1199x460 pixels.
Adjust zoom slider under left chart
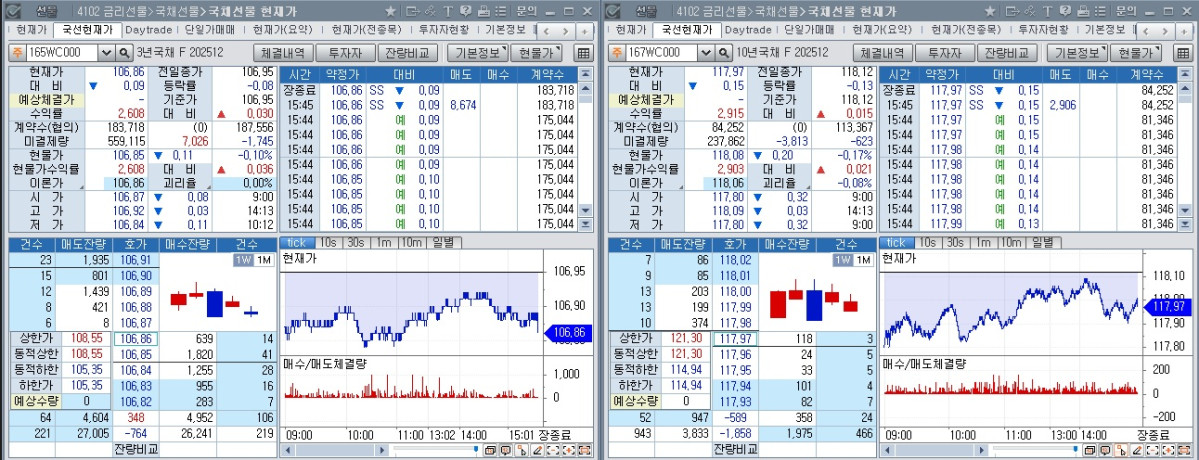coord(476,449)
